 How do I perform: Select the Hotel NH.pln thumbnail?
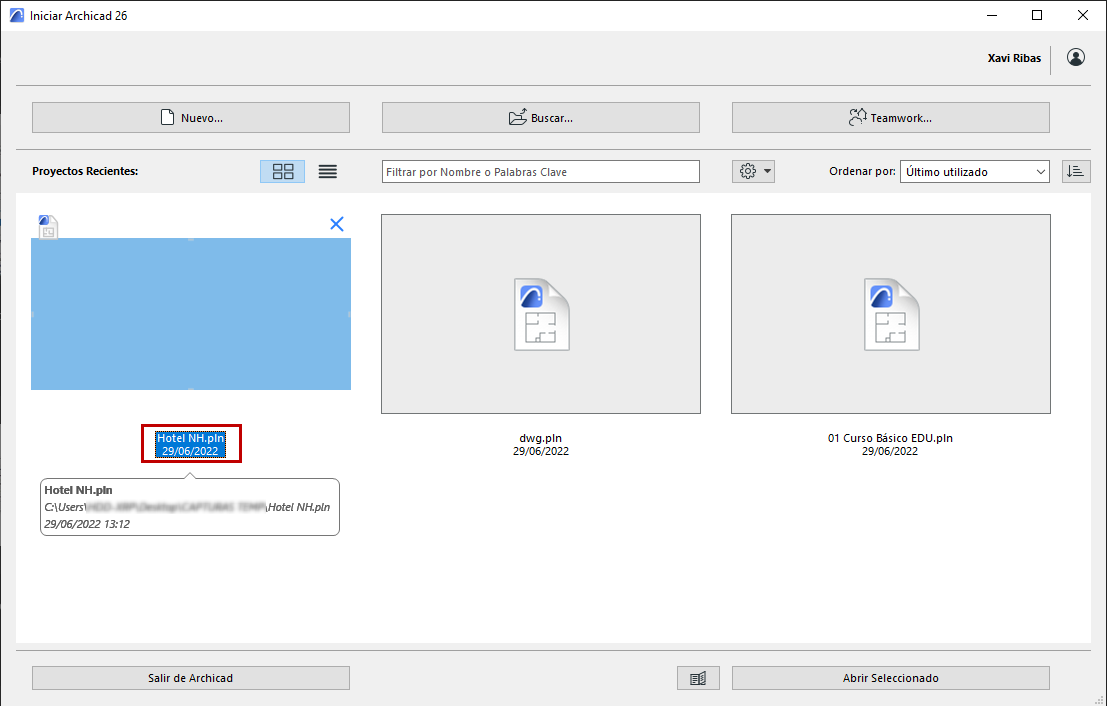[191, 313]
